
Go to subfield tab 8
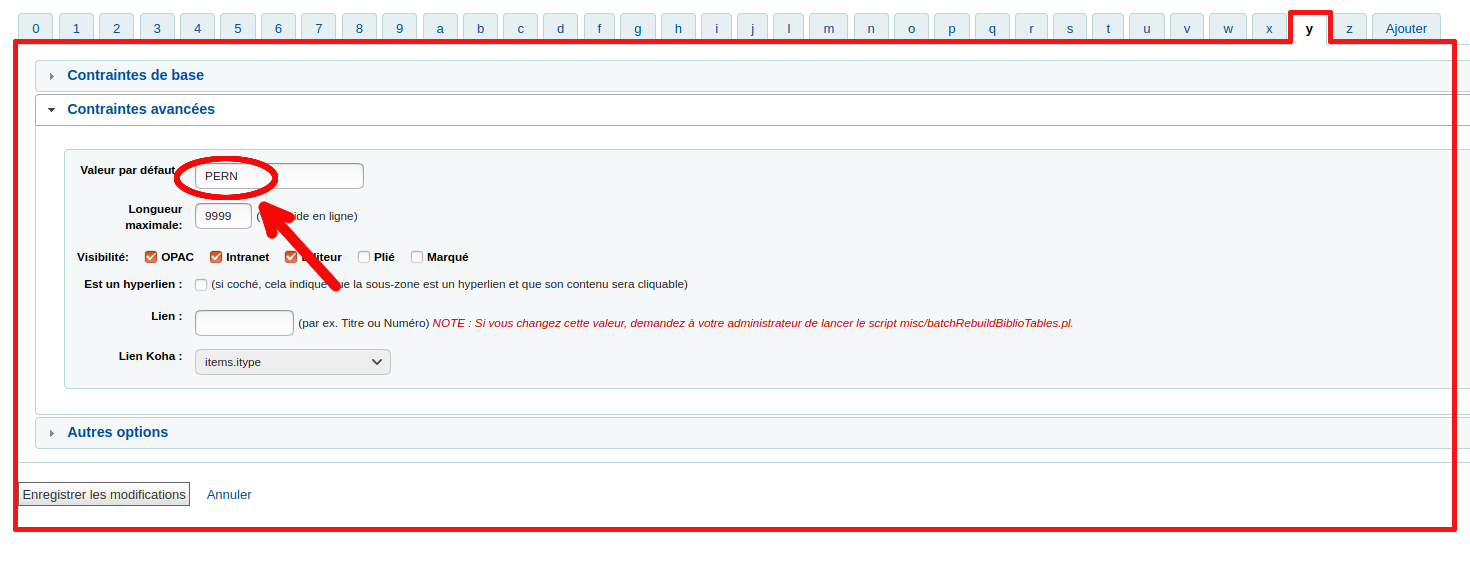tap(359, 28)
